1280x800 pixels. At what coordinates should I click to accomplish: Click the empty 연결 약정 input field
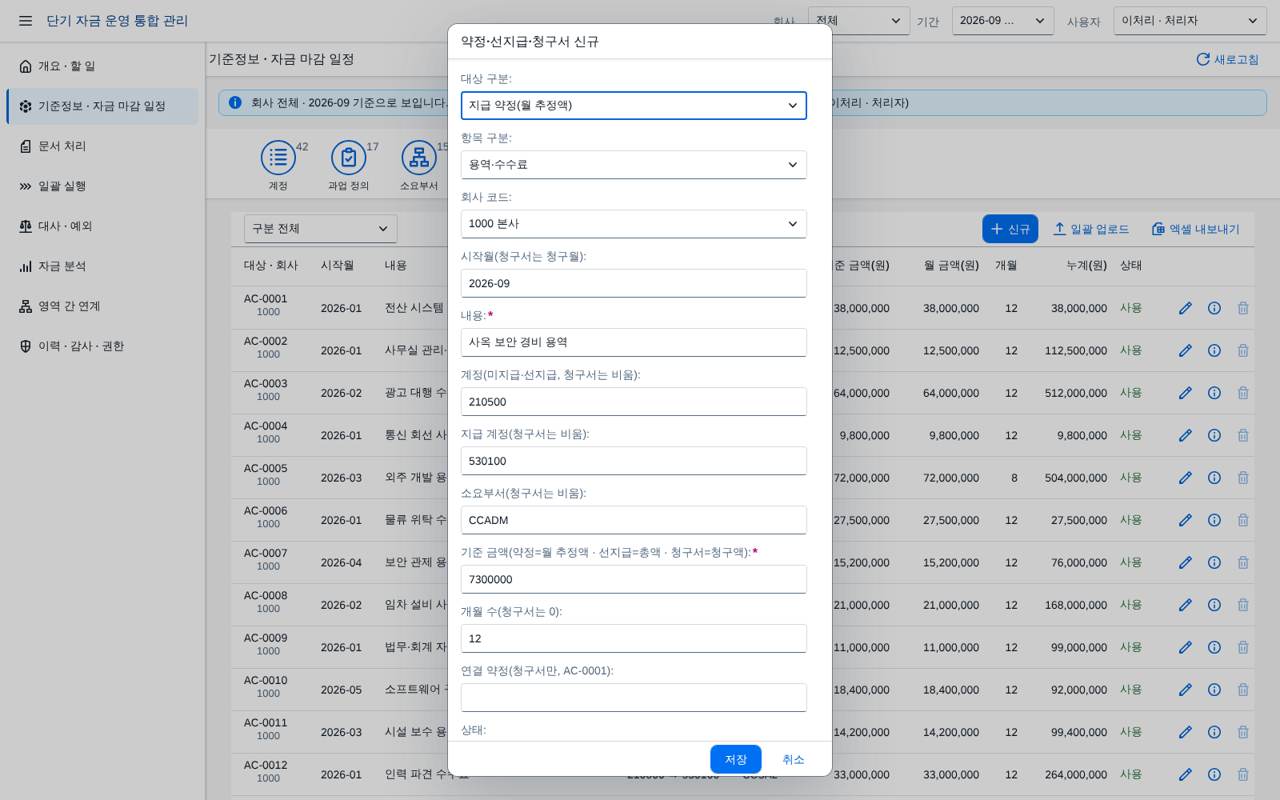pos(634,698)
